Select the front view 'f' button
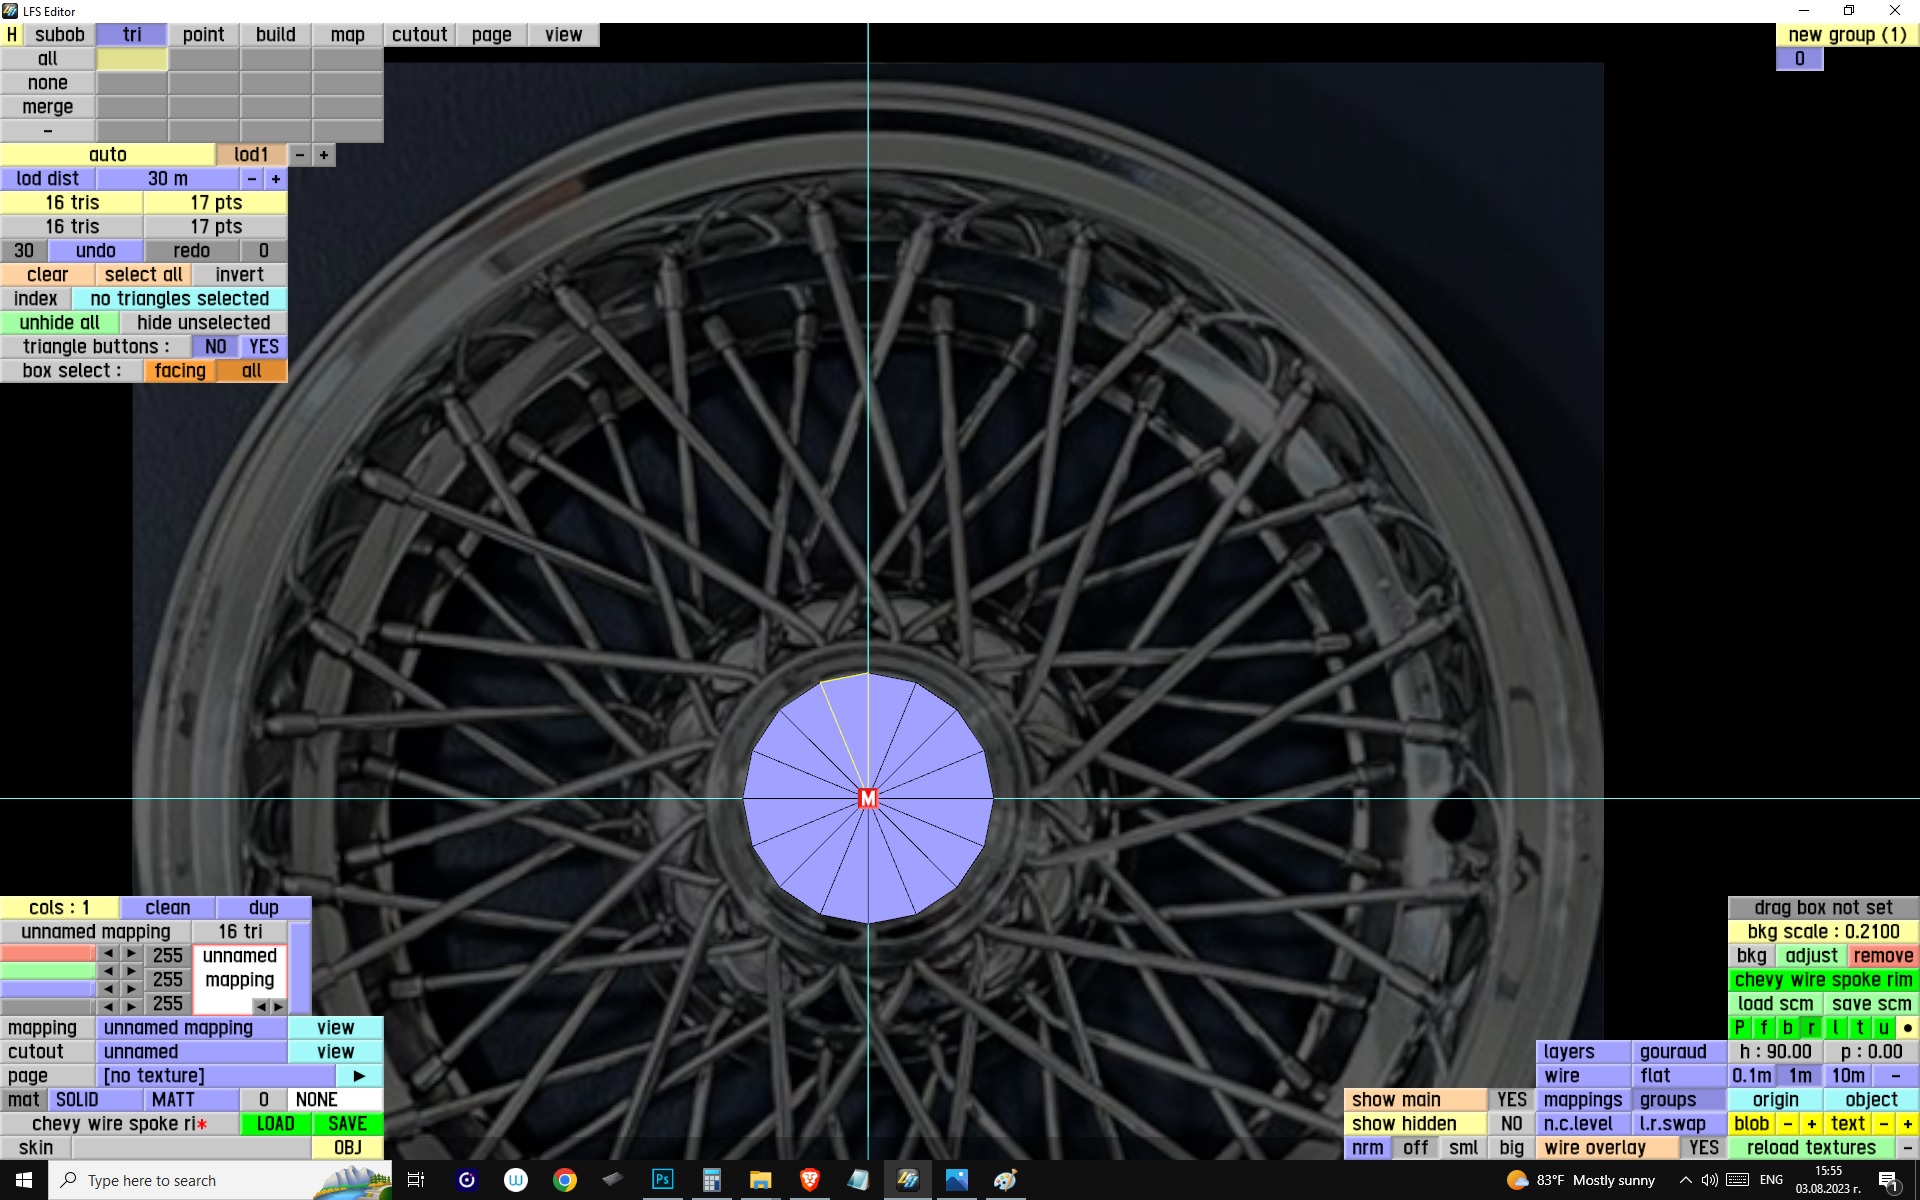Image resolution: width=1920 pixels, height=1200 pixels. (x=1763, y=1027)
